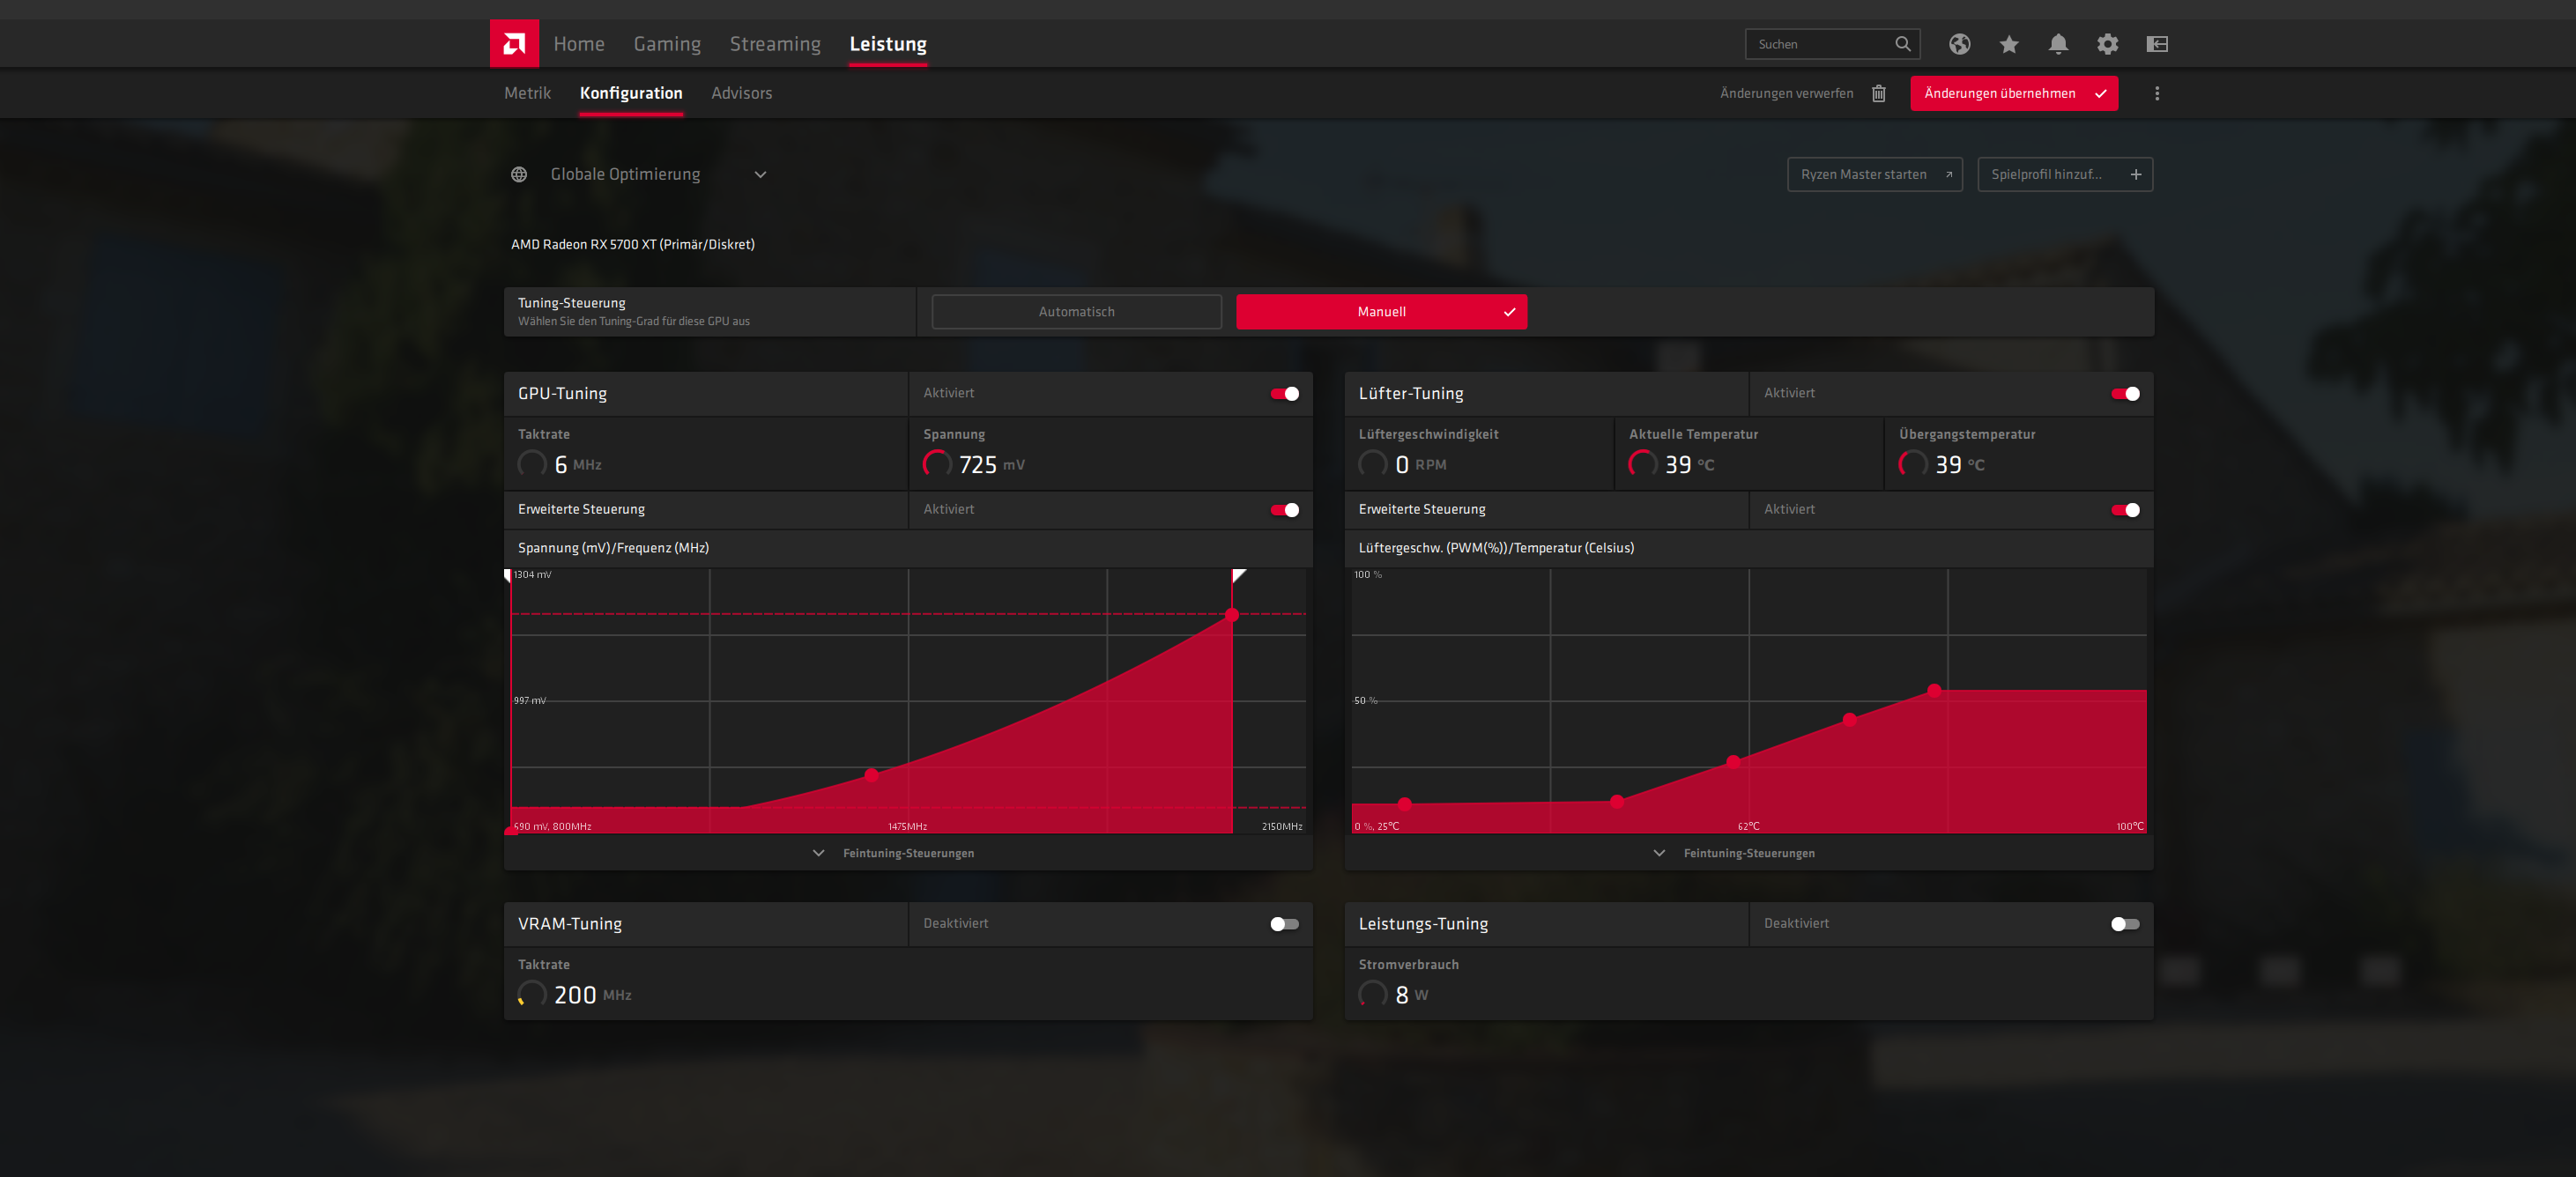Click the 62°C fan curve point
This screenshot has height=1177, width=2576.
point(1733,762)
